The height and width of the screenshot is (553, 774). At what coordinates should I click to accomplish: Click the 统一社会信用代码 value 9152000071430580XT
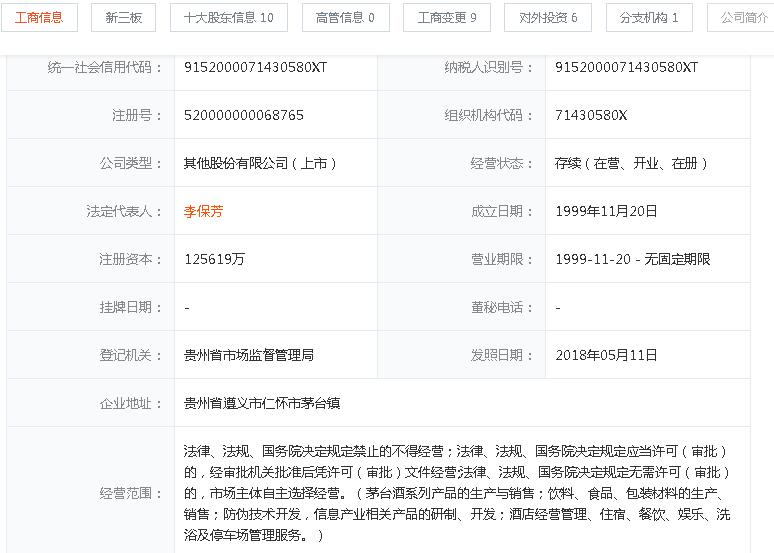(255, 67)
